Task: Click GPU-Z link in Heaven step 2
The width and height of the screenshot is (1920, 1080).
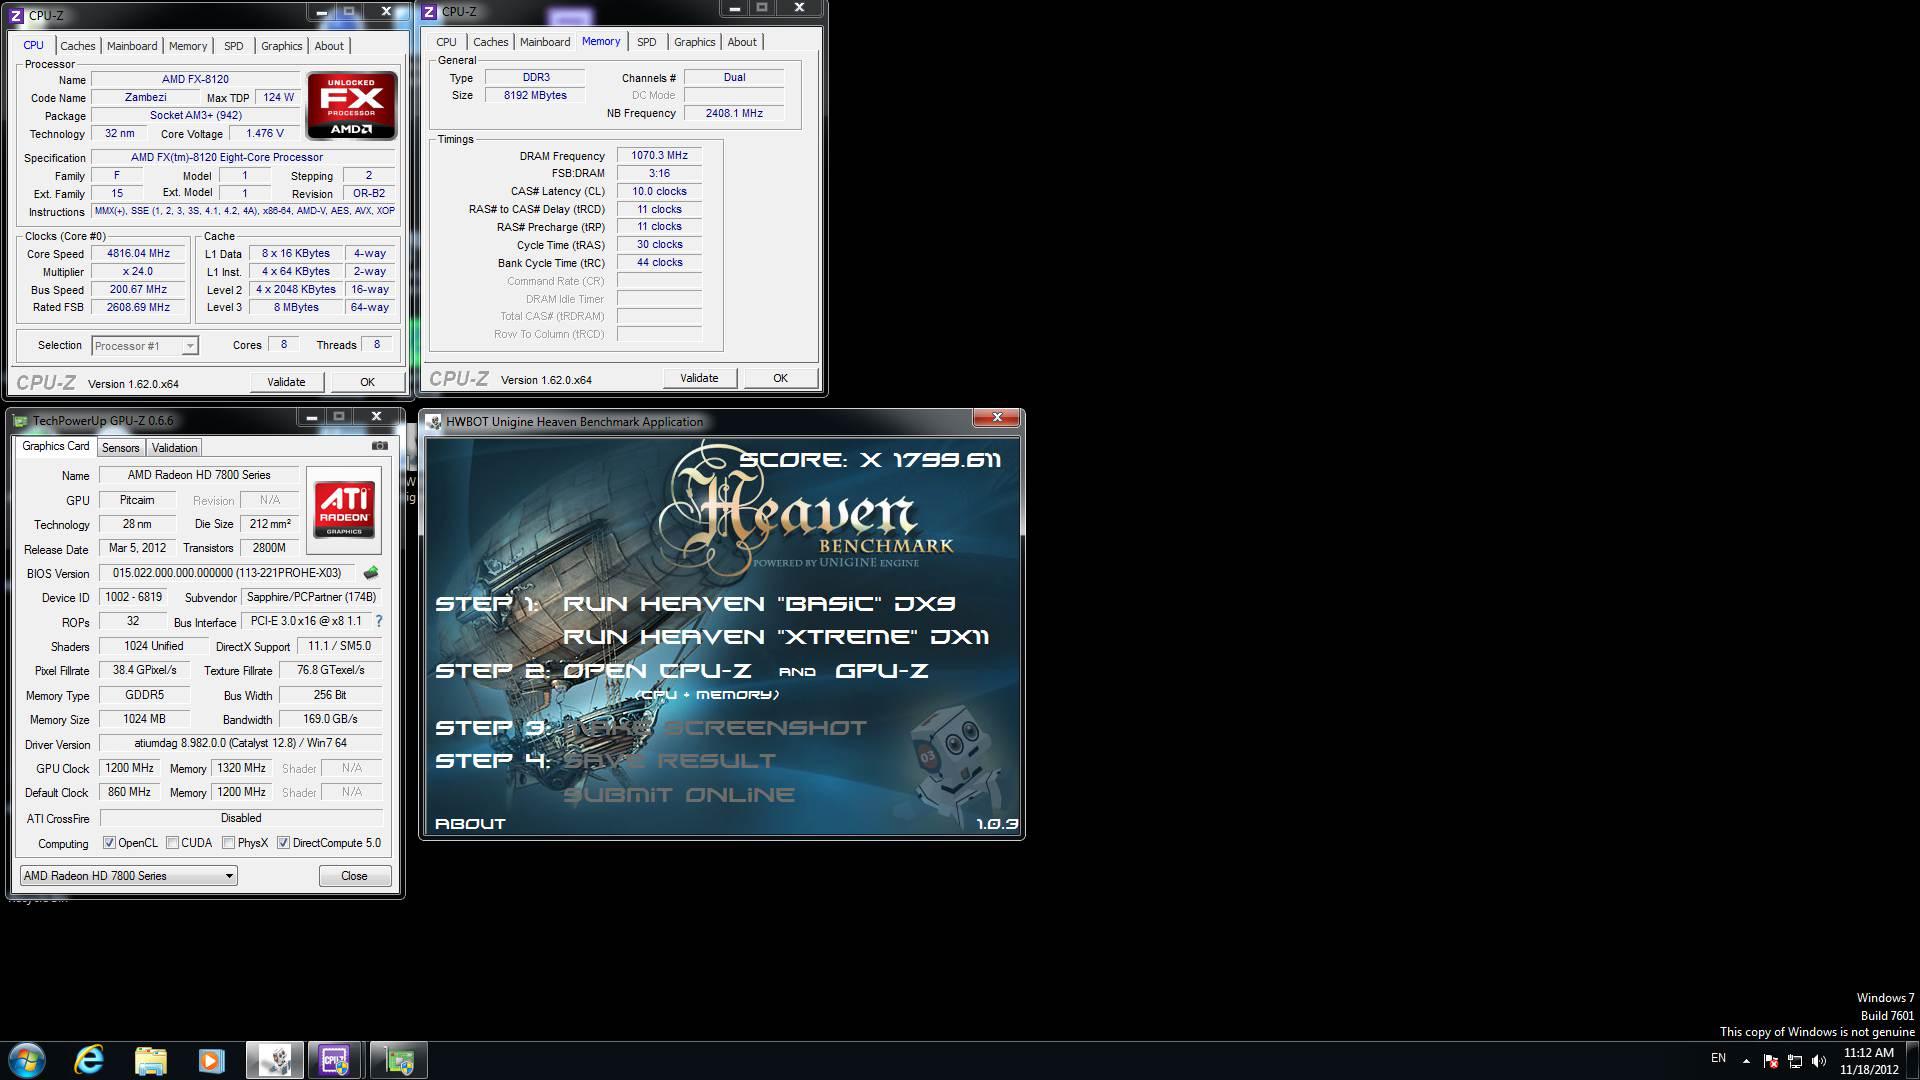Action: [881, 671]
